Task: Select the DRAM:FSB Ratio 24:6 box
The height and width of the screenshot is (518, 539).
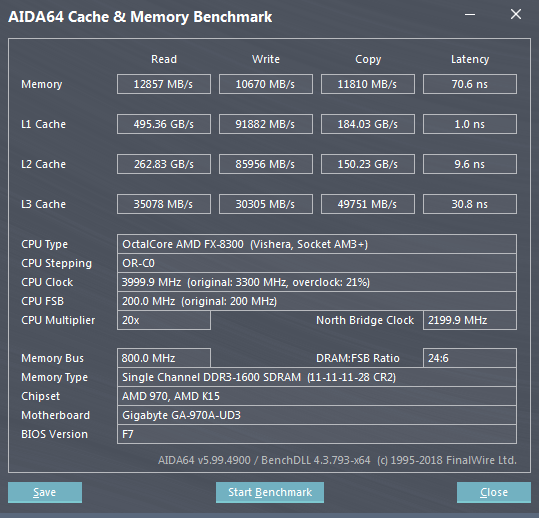Action: tap(470, 358)
